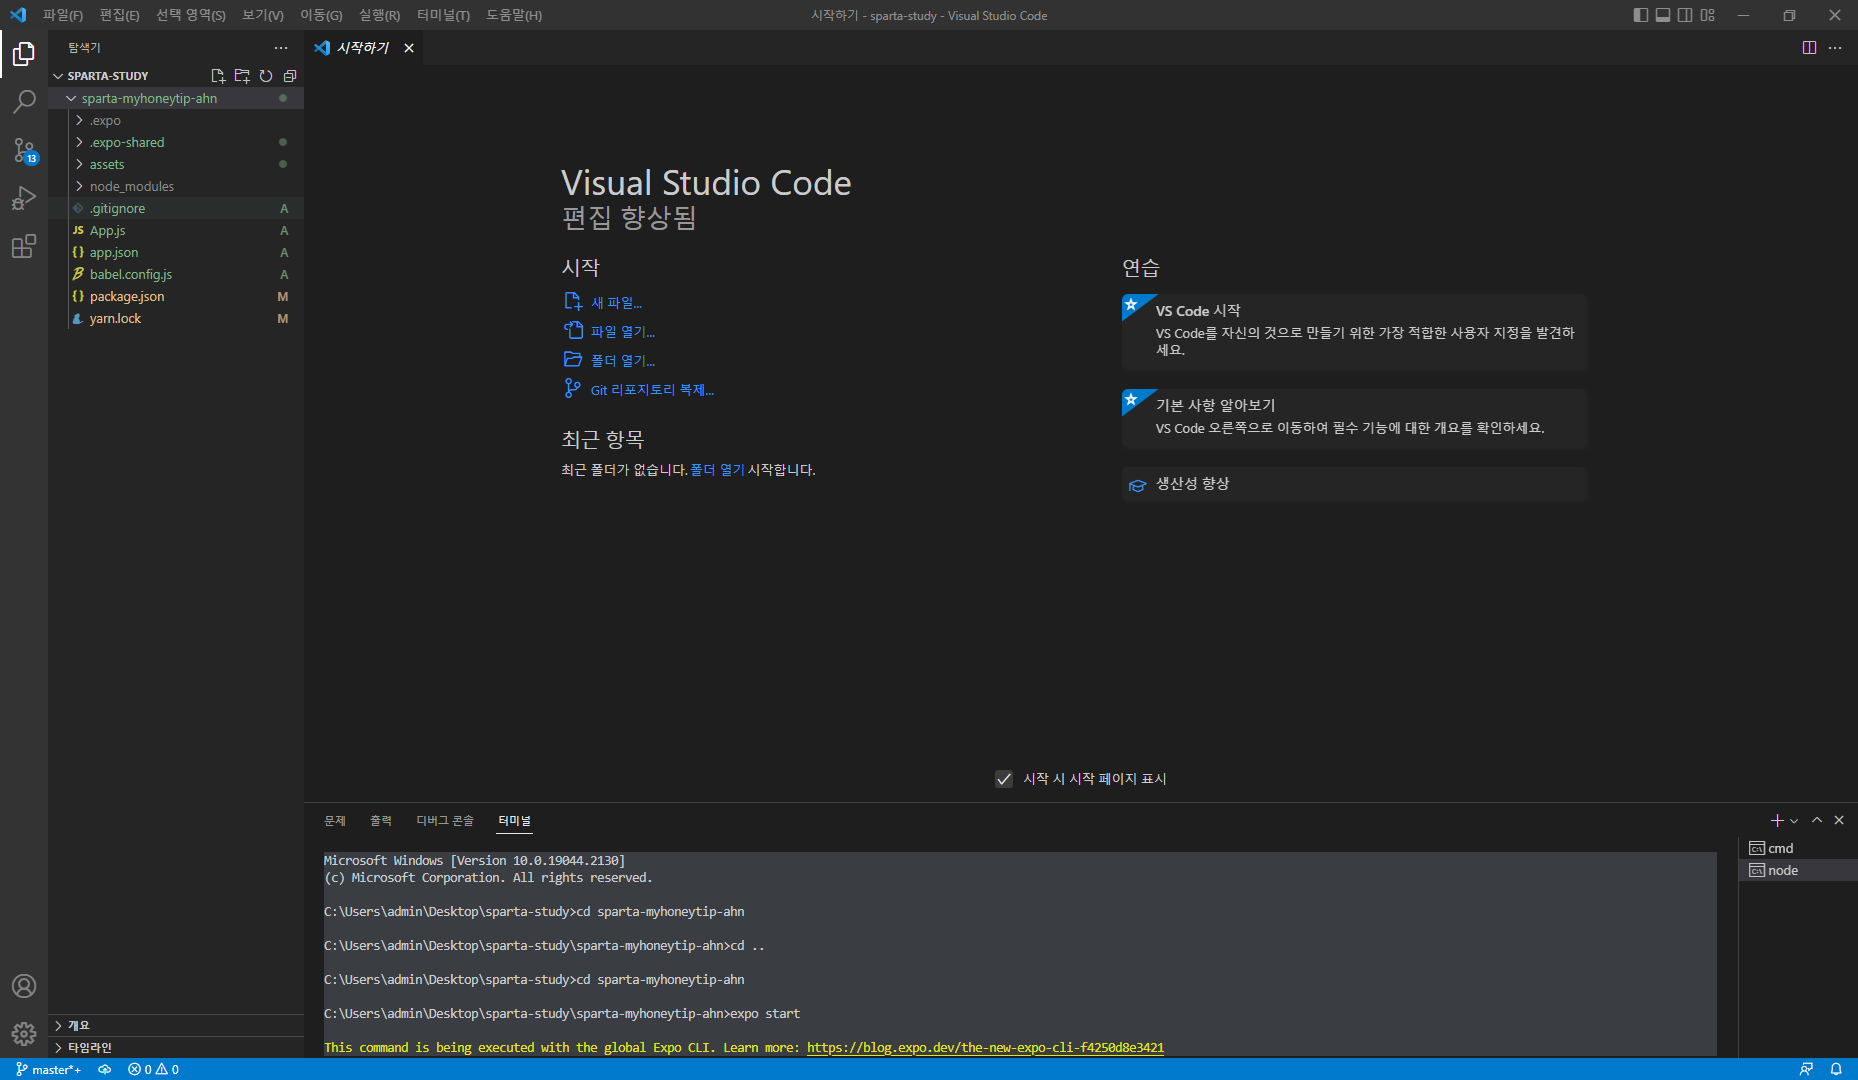The image size is (1858, 1080).
Task: Open package.json in the explorer
Action: coord(176,296)
